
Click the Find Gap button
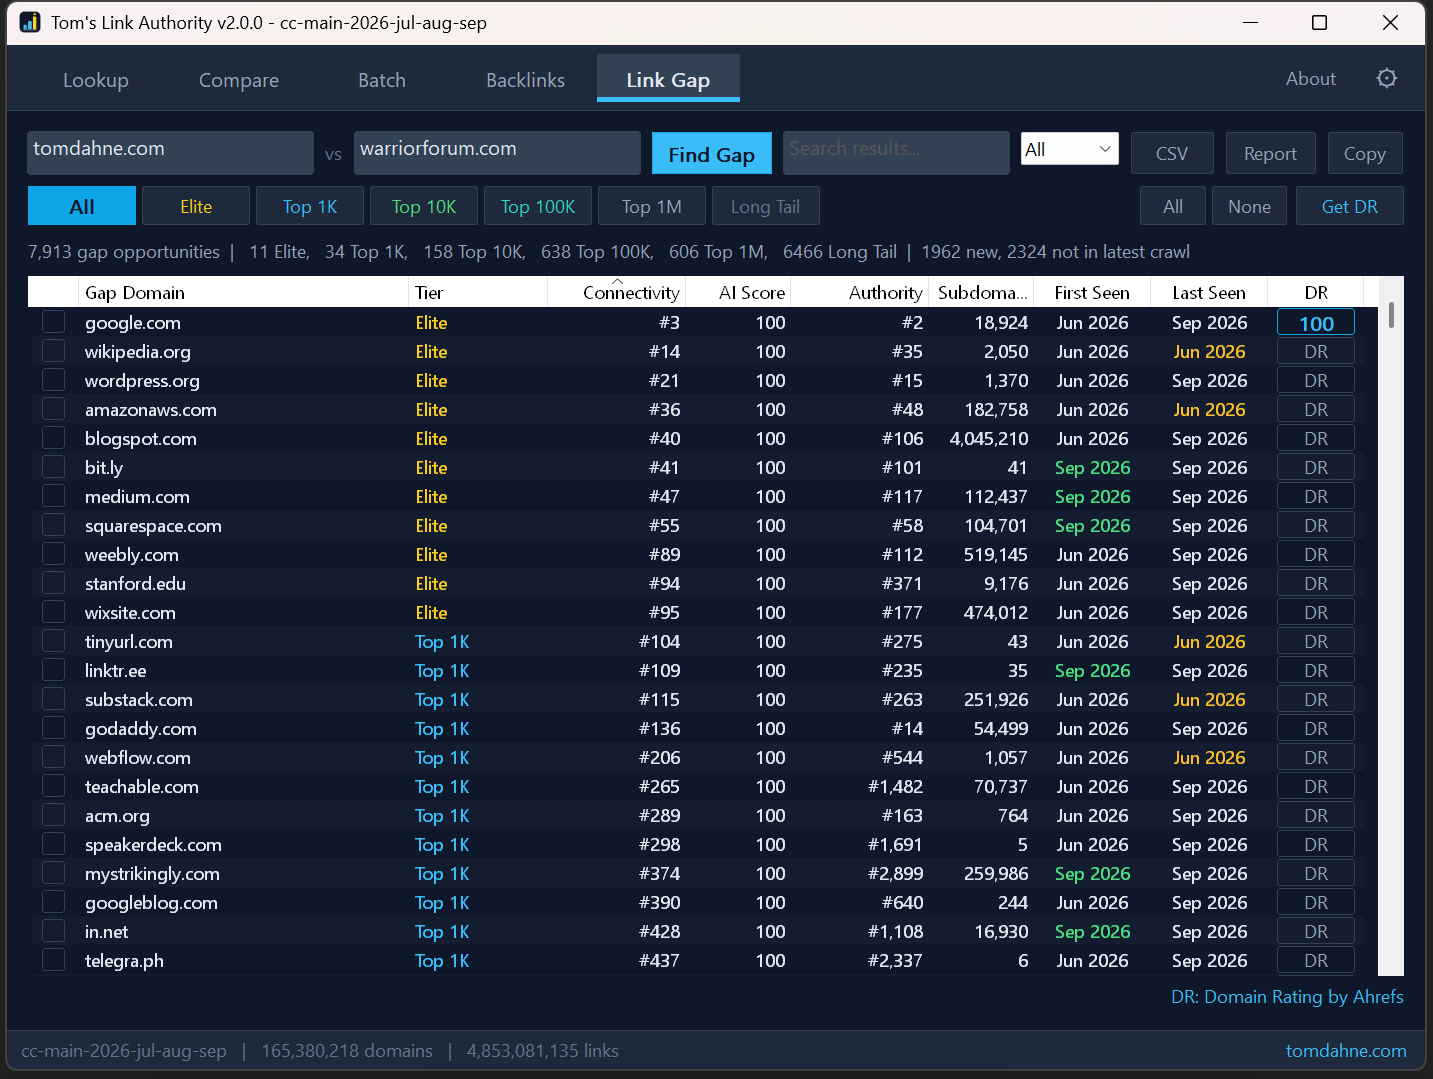pyautogui.click(x=712, y=154)
